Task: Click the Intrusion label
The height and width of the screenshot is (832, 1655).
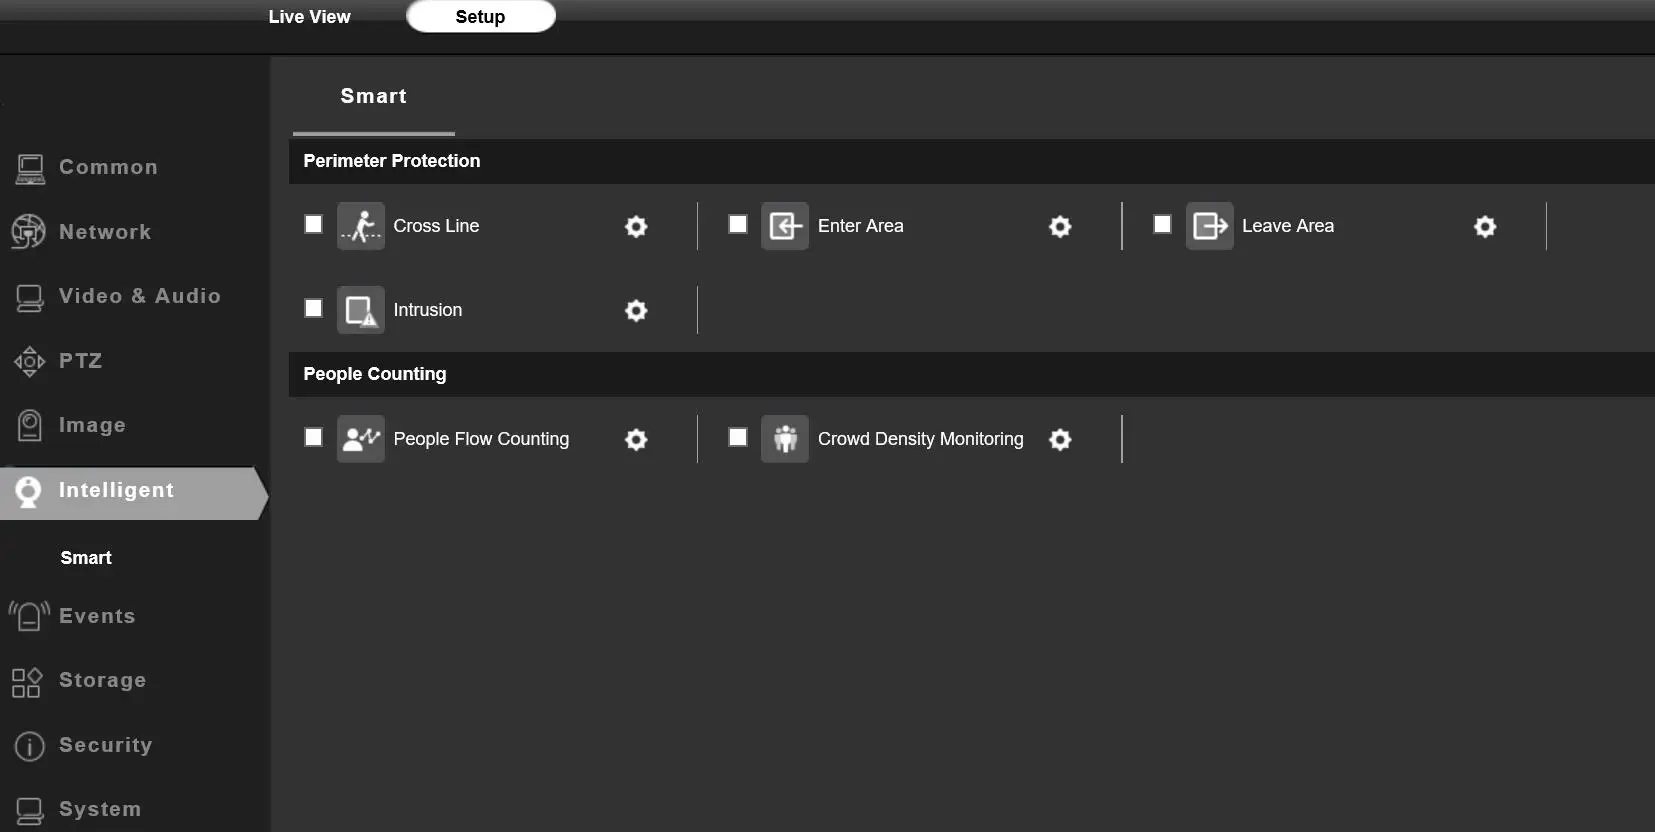Action: 428,310
